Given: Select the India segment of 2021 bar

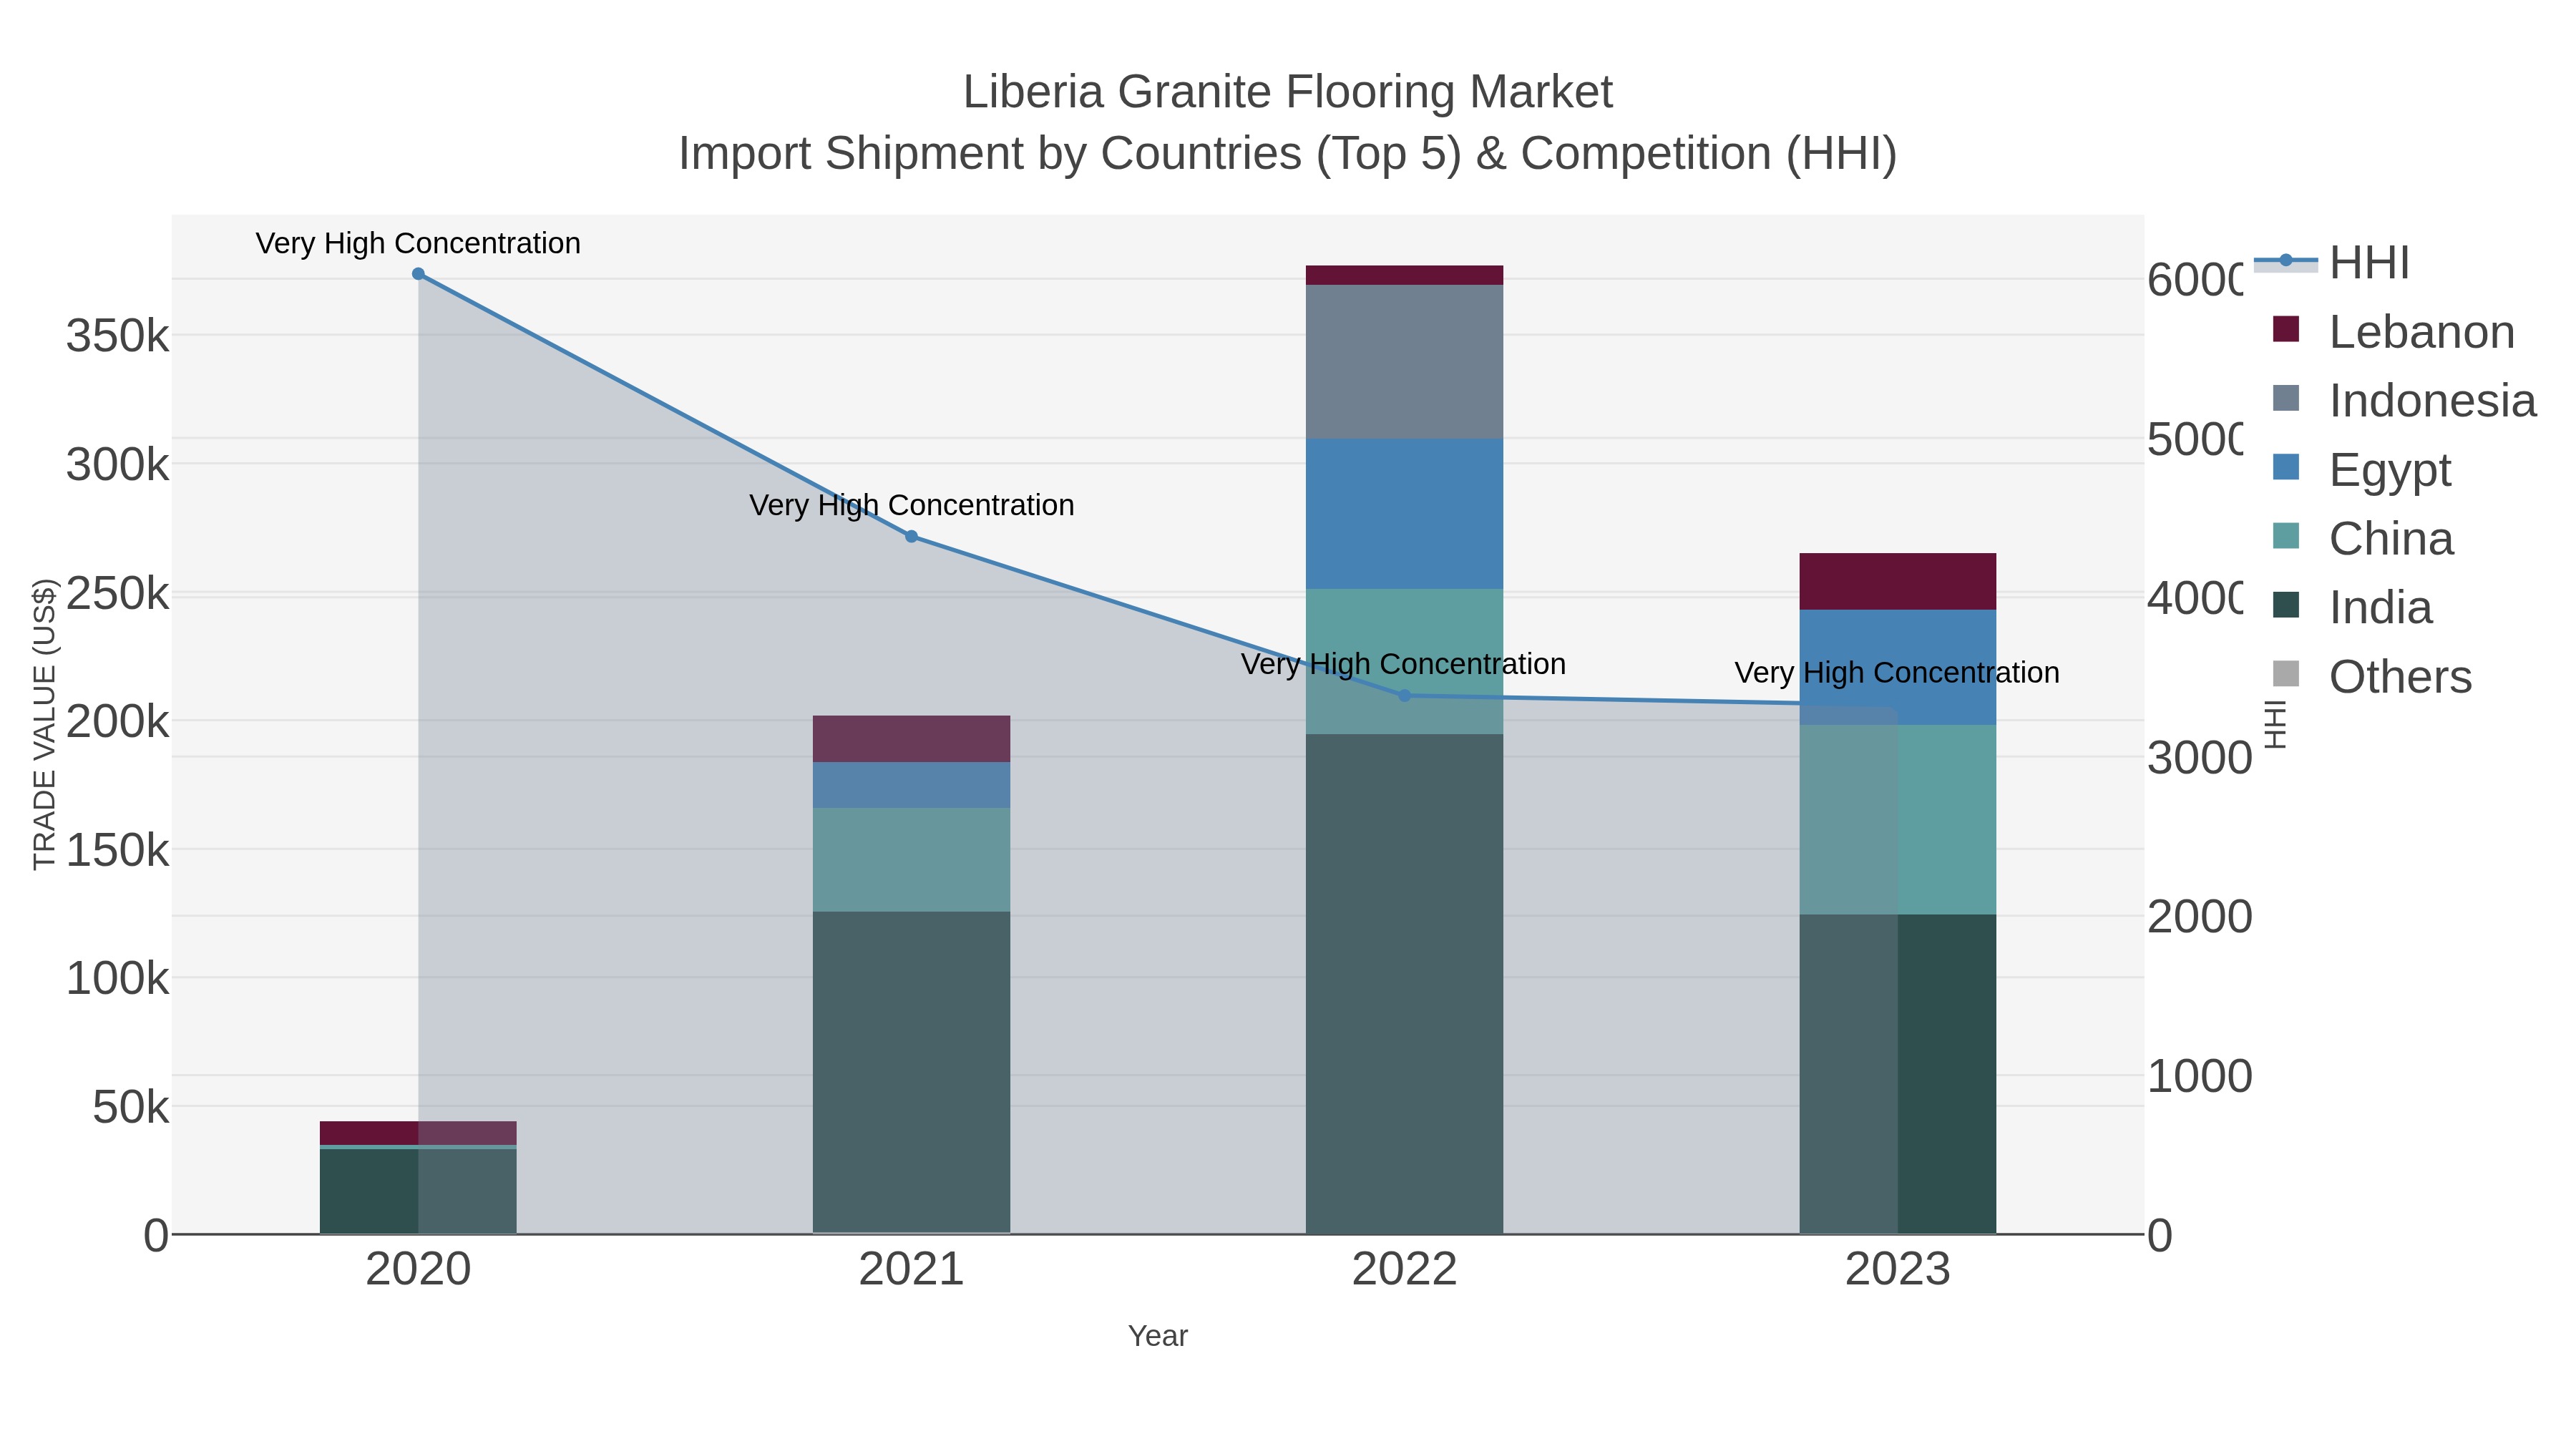Looking at the screenshot, I should tap(911, 1072).
